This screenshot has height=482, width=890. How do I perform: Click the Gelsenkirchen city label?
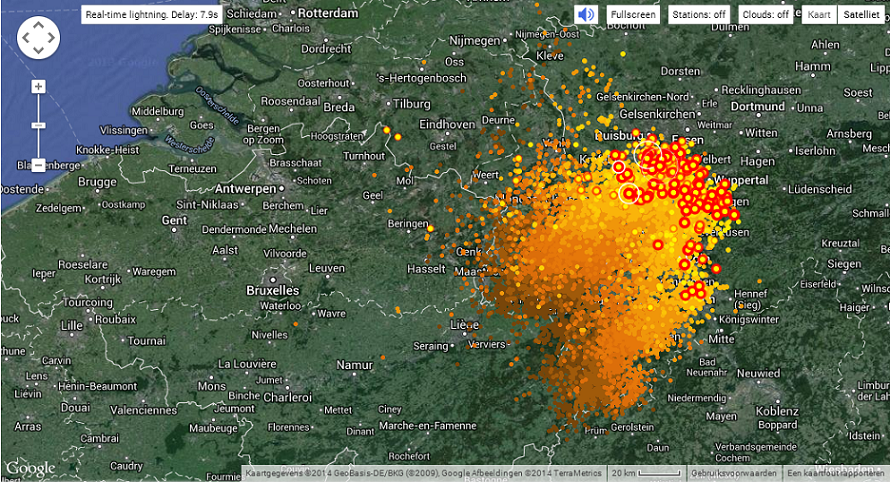pyautogui.click(x=657, y=114)
